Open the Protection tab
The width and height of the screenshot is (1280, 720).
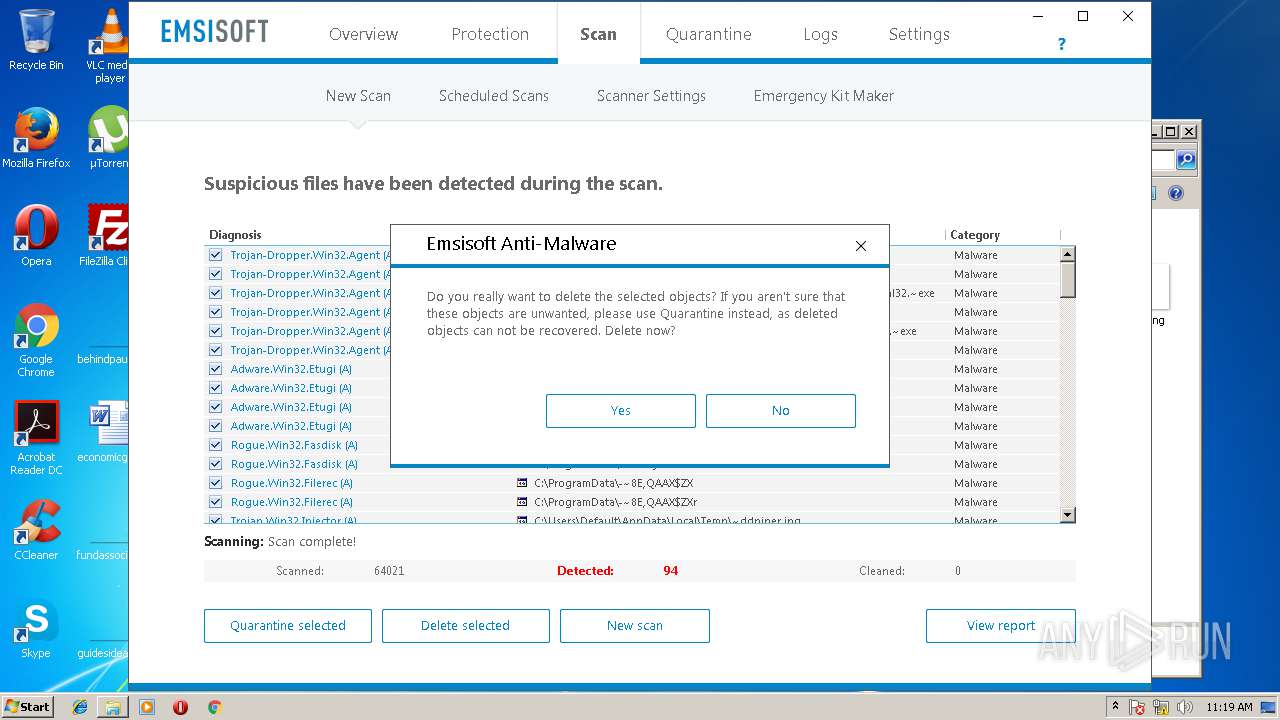(490, 34)
